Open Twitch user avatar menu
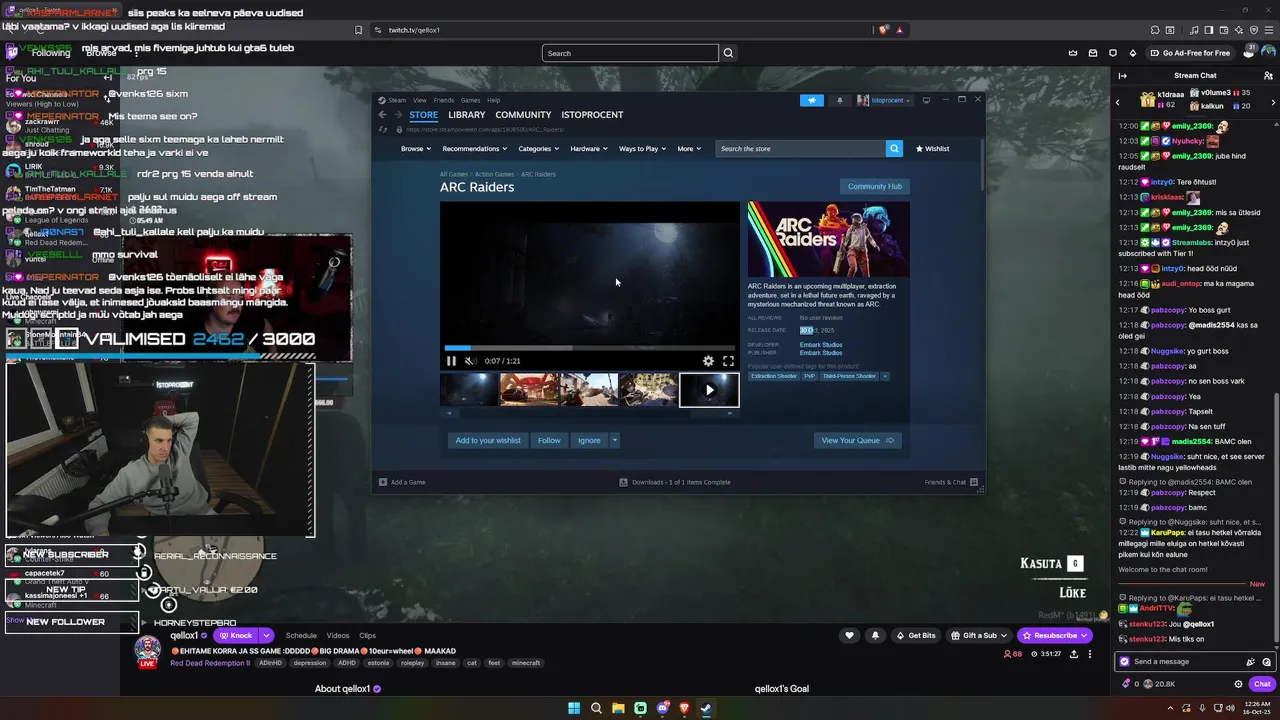The width and height of the screenshot is (1280, 720). [x=1269, y=53]
